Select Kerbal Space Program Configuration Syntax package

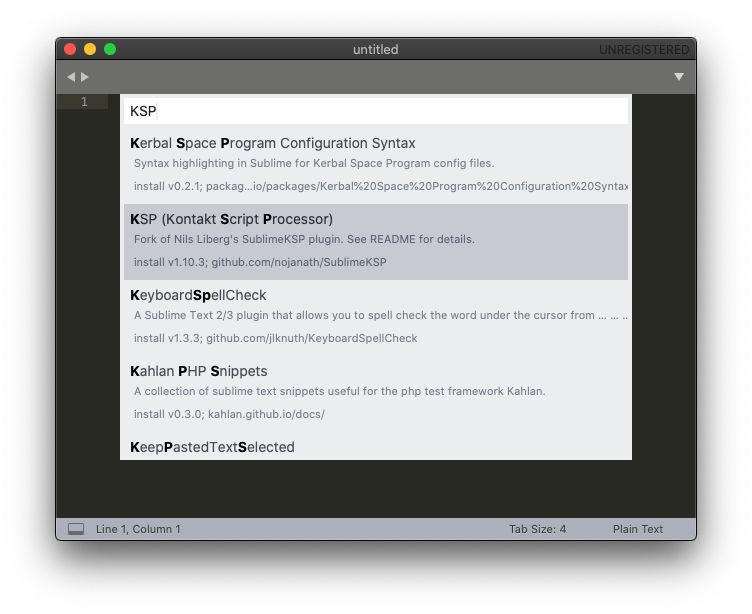point(273,143)
